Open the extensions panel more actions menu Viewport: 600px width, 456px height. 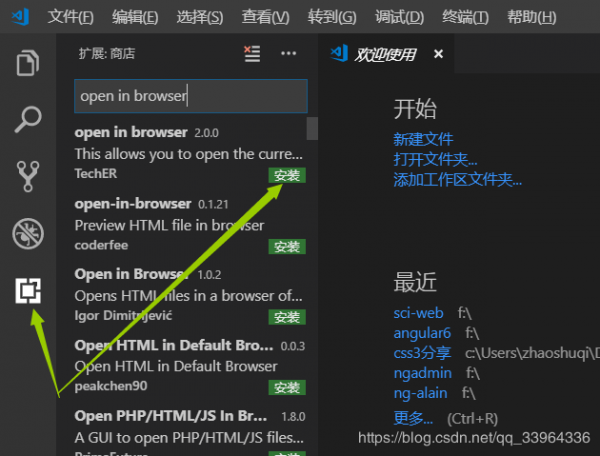[289, 54]
